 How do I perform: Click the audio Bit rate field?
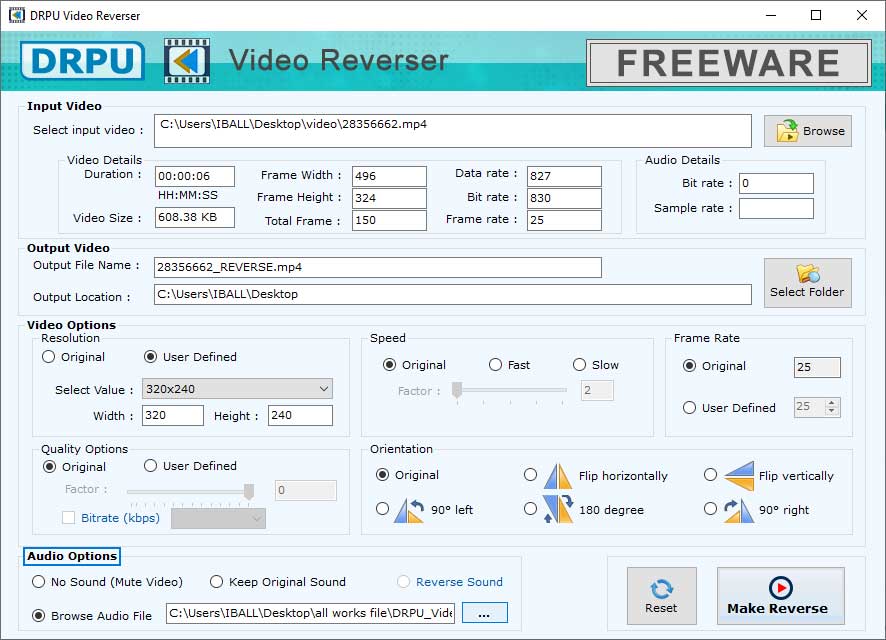pyautogui.click(x=776, y=184)
